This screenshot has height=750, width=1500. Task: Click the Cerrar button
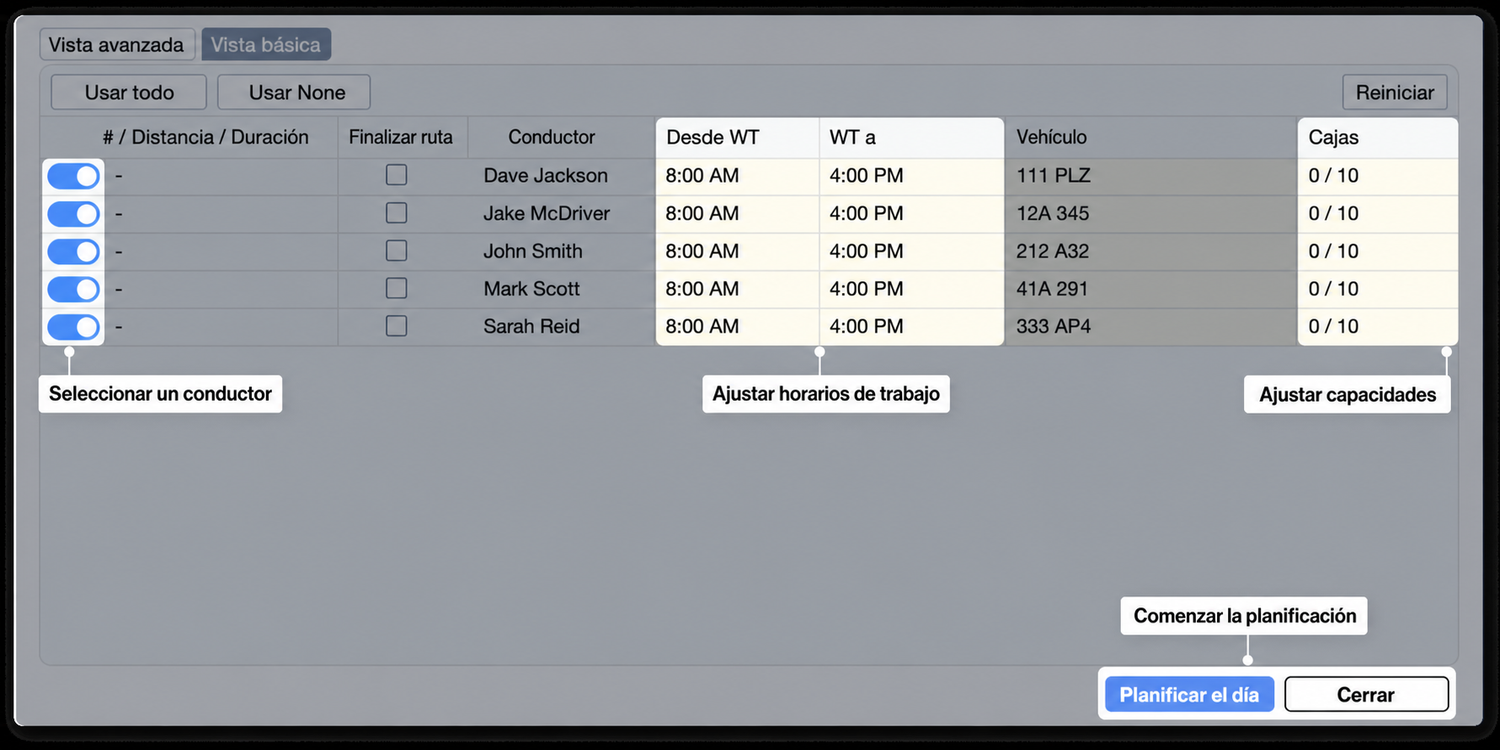1366,694
